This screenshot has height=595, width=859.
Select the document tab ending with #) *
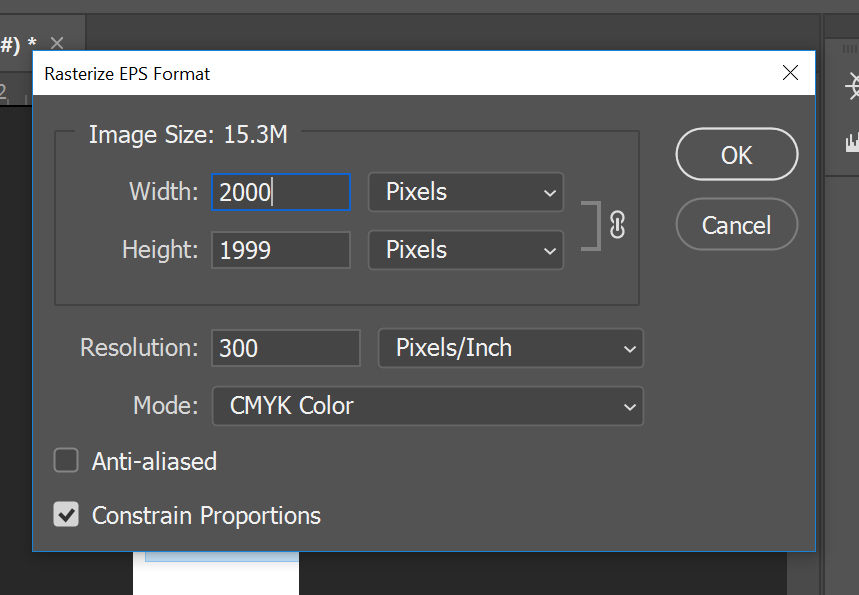click(x=19, y=44)
